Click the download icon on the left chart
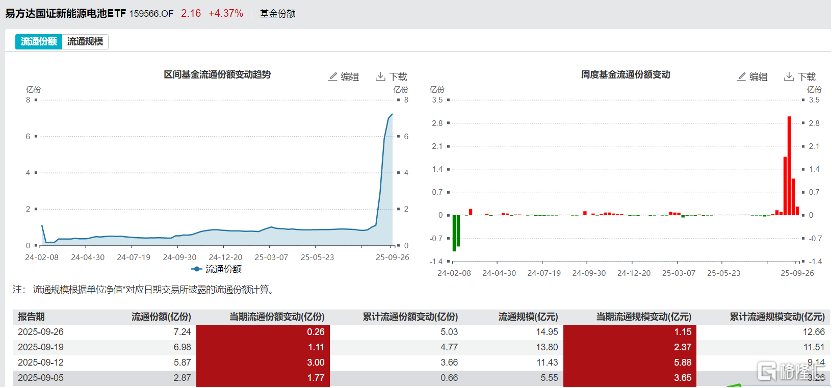Viewport: 832px width, 388px height. coord(380,77)
